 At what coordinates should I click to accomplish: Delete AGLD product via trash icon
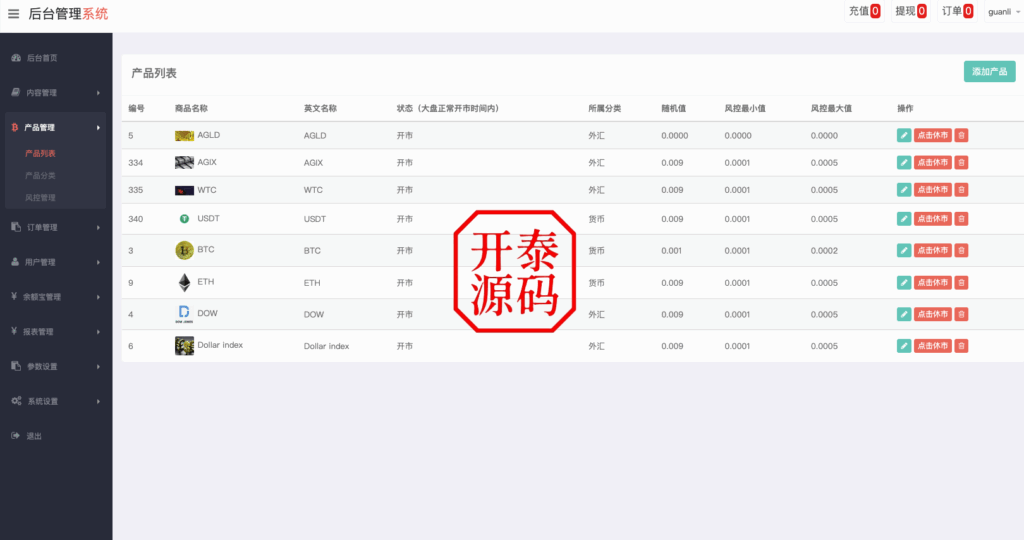tap(961, 135)
